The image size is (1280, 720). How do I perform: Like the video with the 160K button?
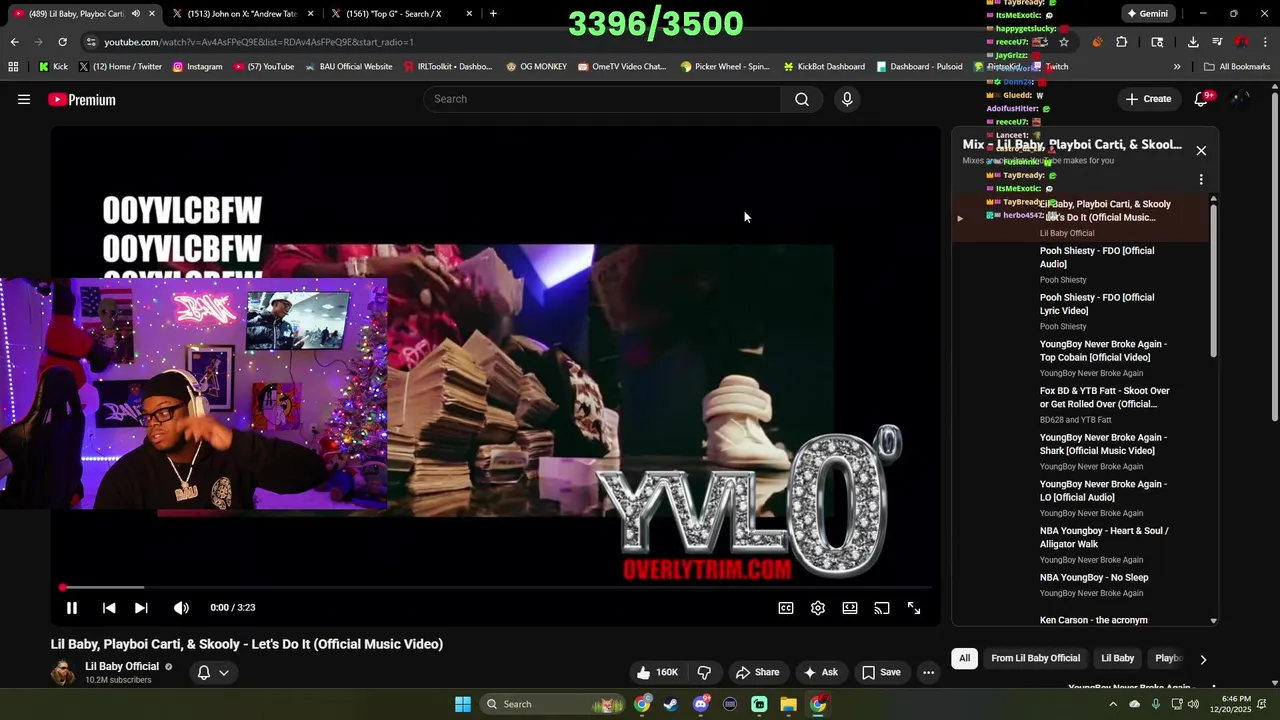pos(658,672)
